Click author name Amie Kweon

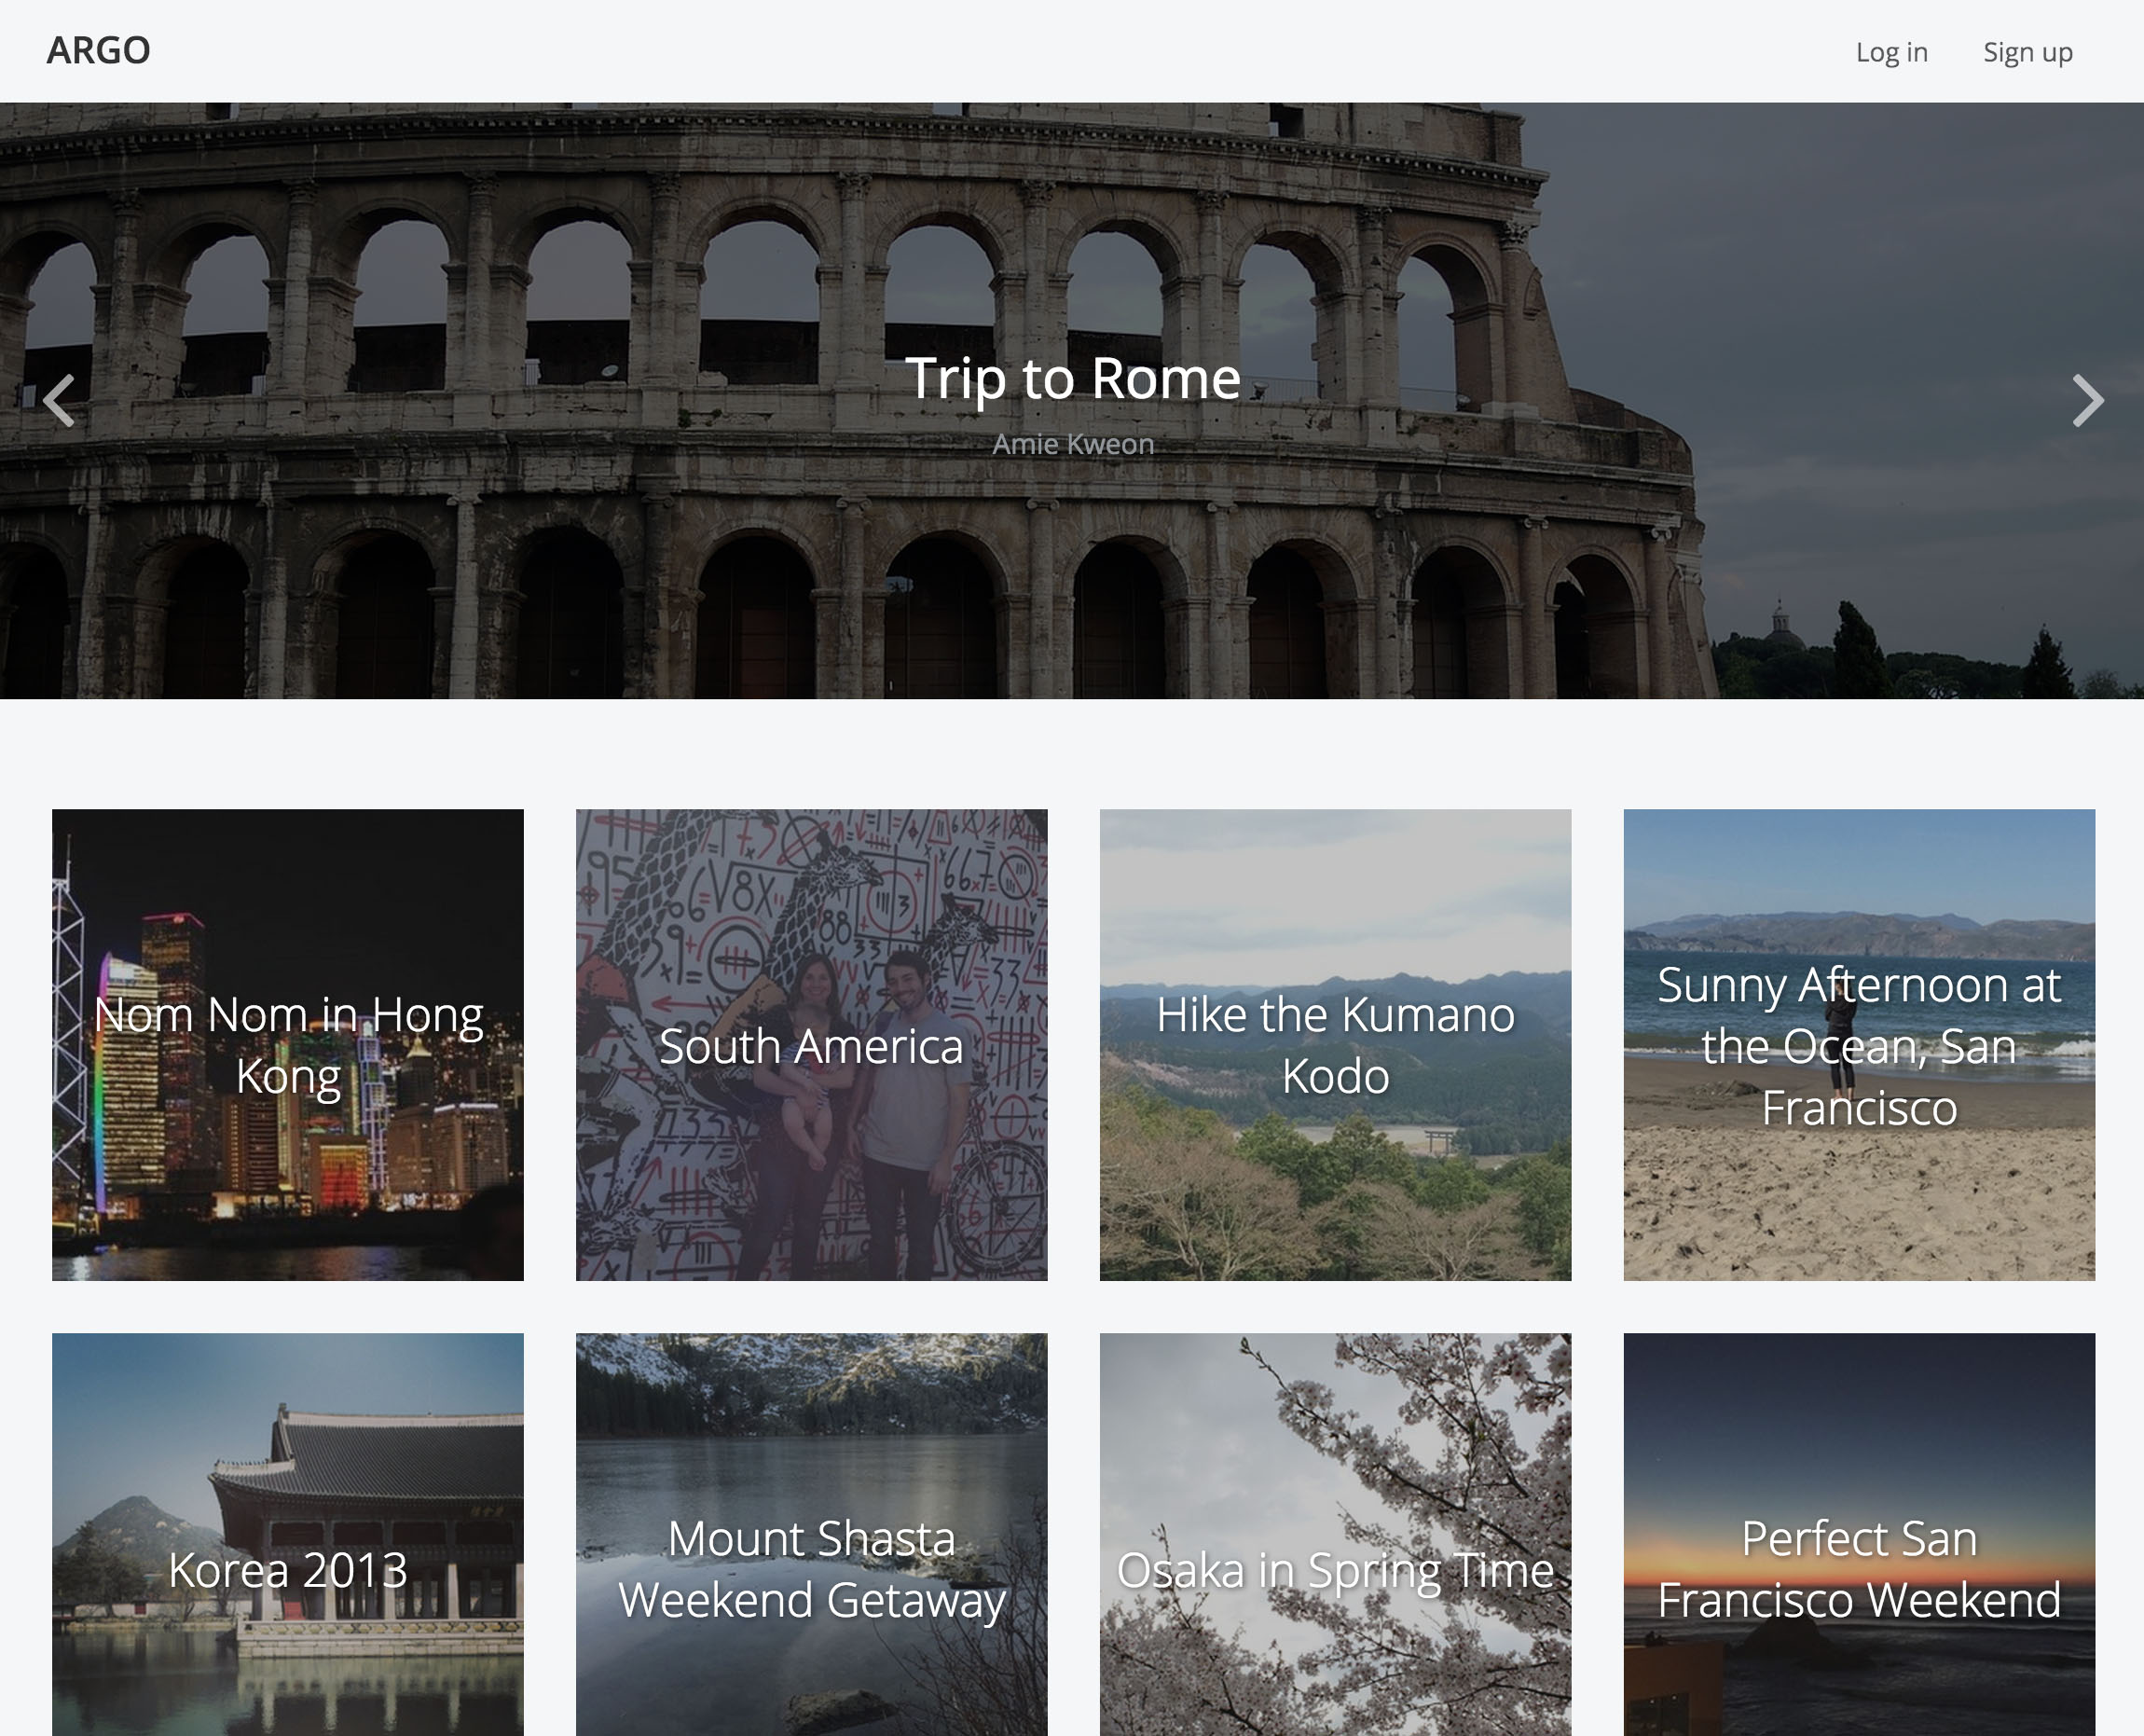click(x=1073, y=443)
